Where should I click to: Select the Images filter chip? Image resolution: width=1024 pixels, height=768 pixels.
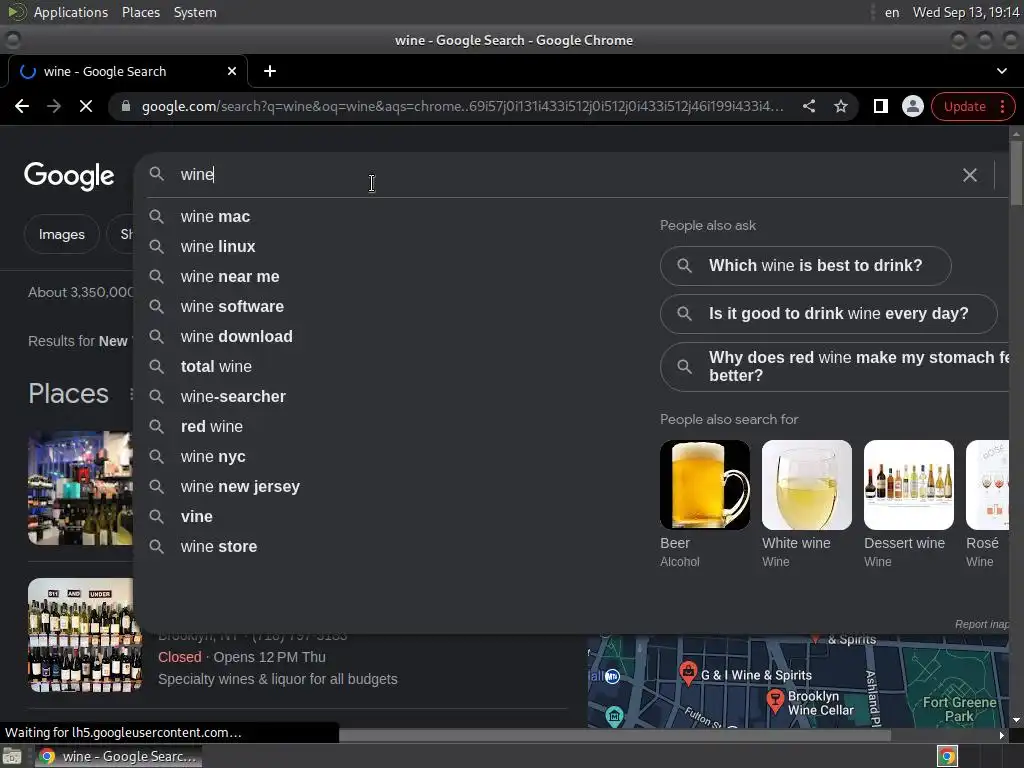[x=61, y=234]
